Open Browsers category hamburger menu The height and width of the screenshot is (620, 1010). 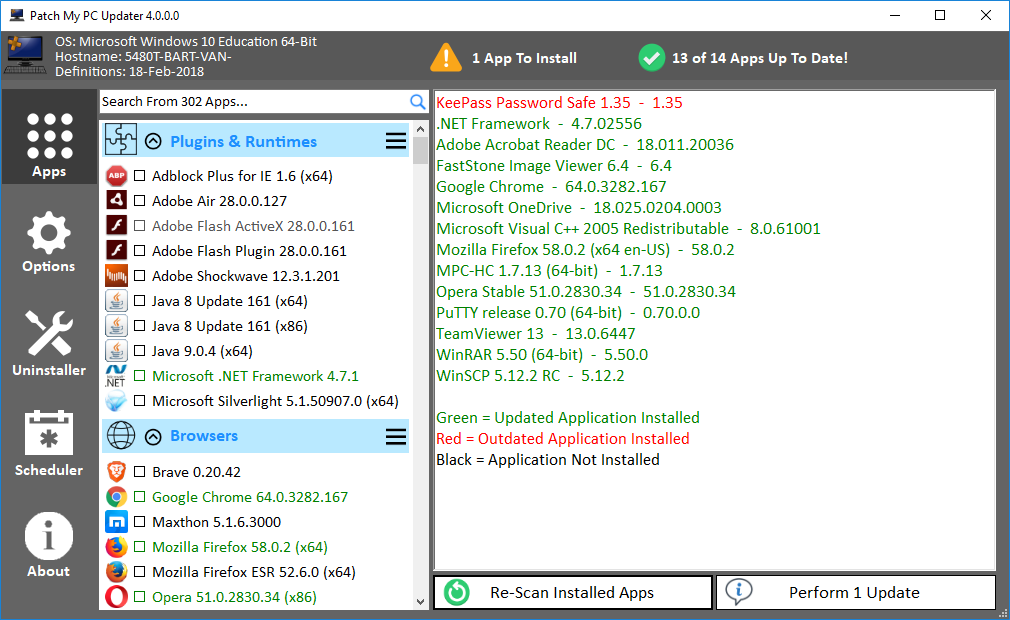tap(395, 437)
